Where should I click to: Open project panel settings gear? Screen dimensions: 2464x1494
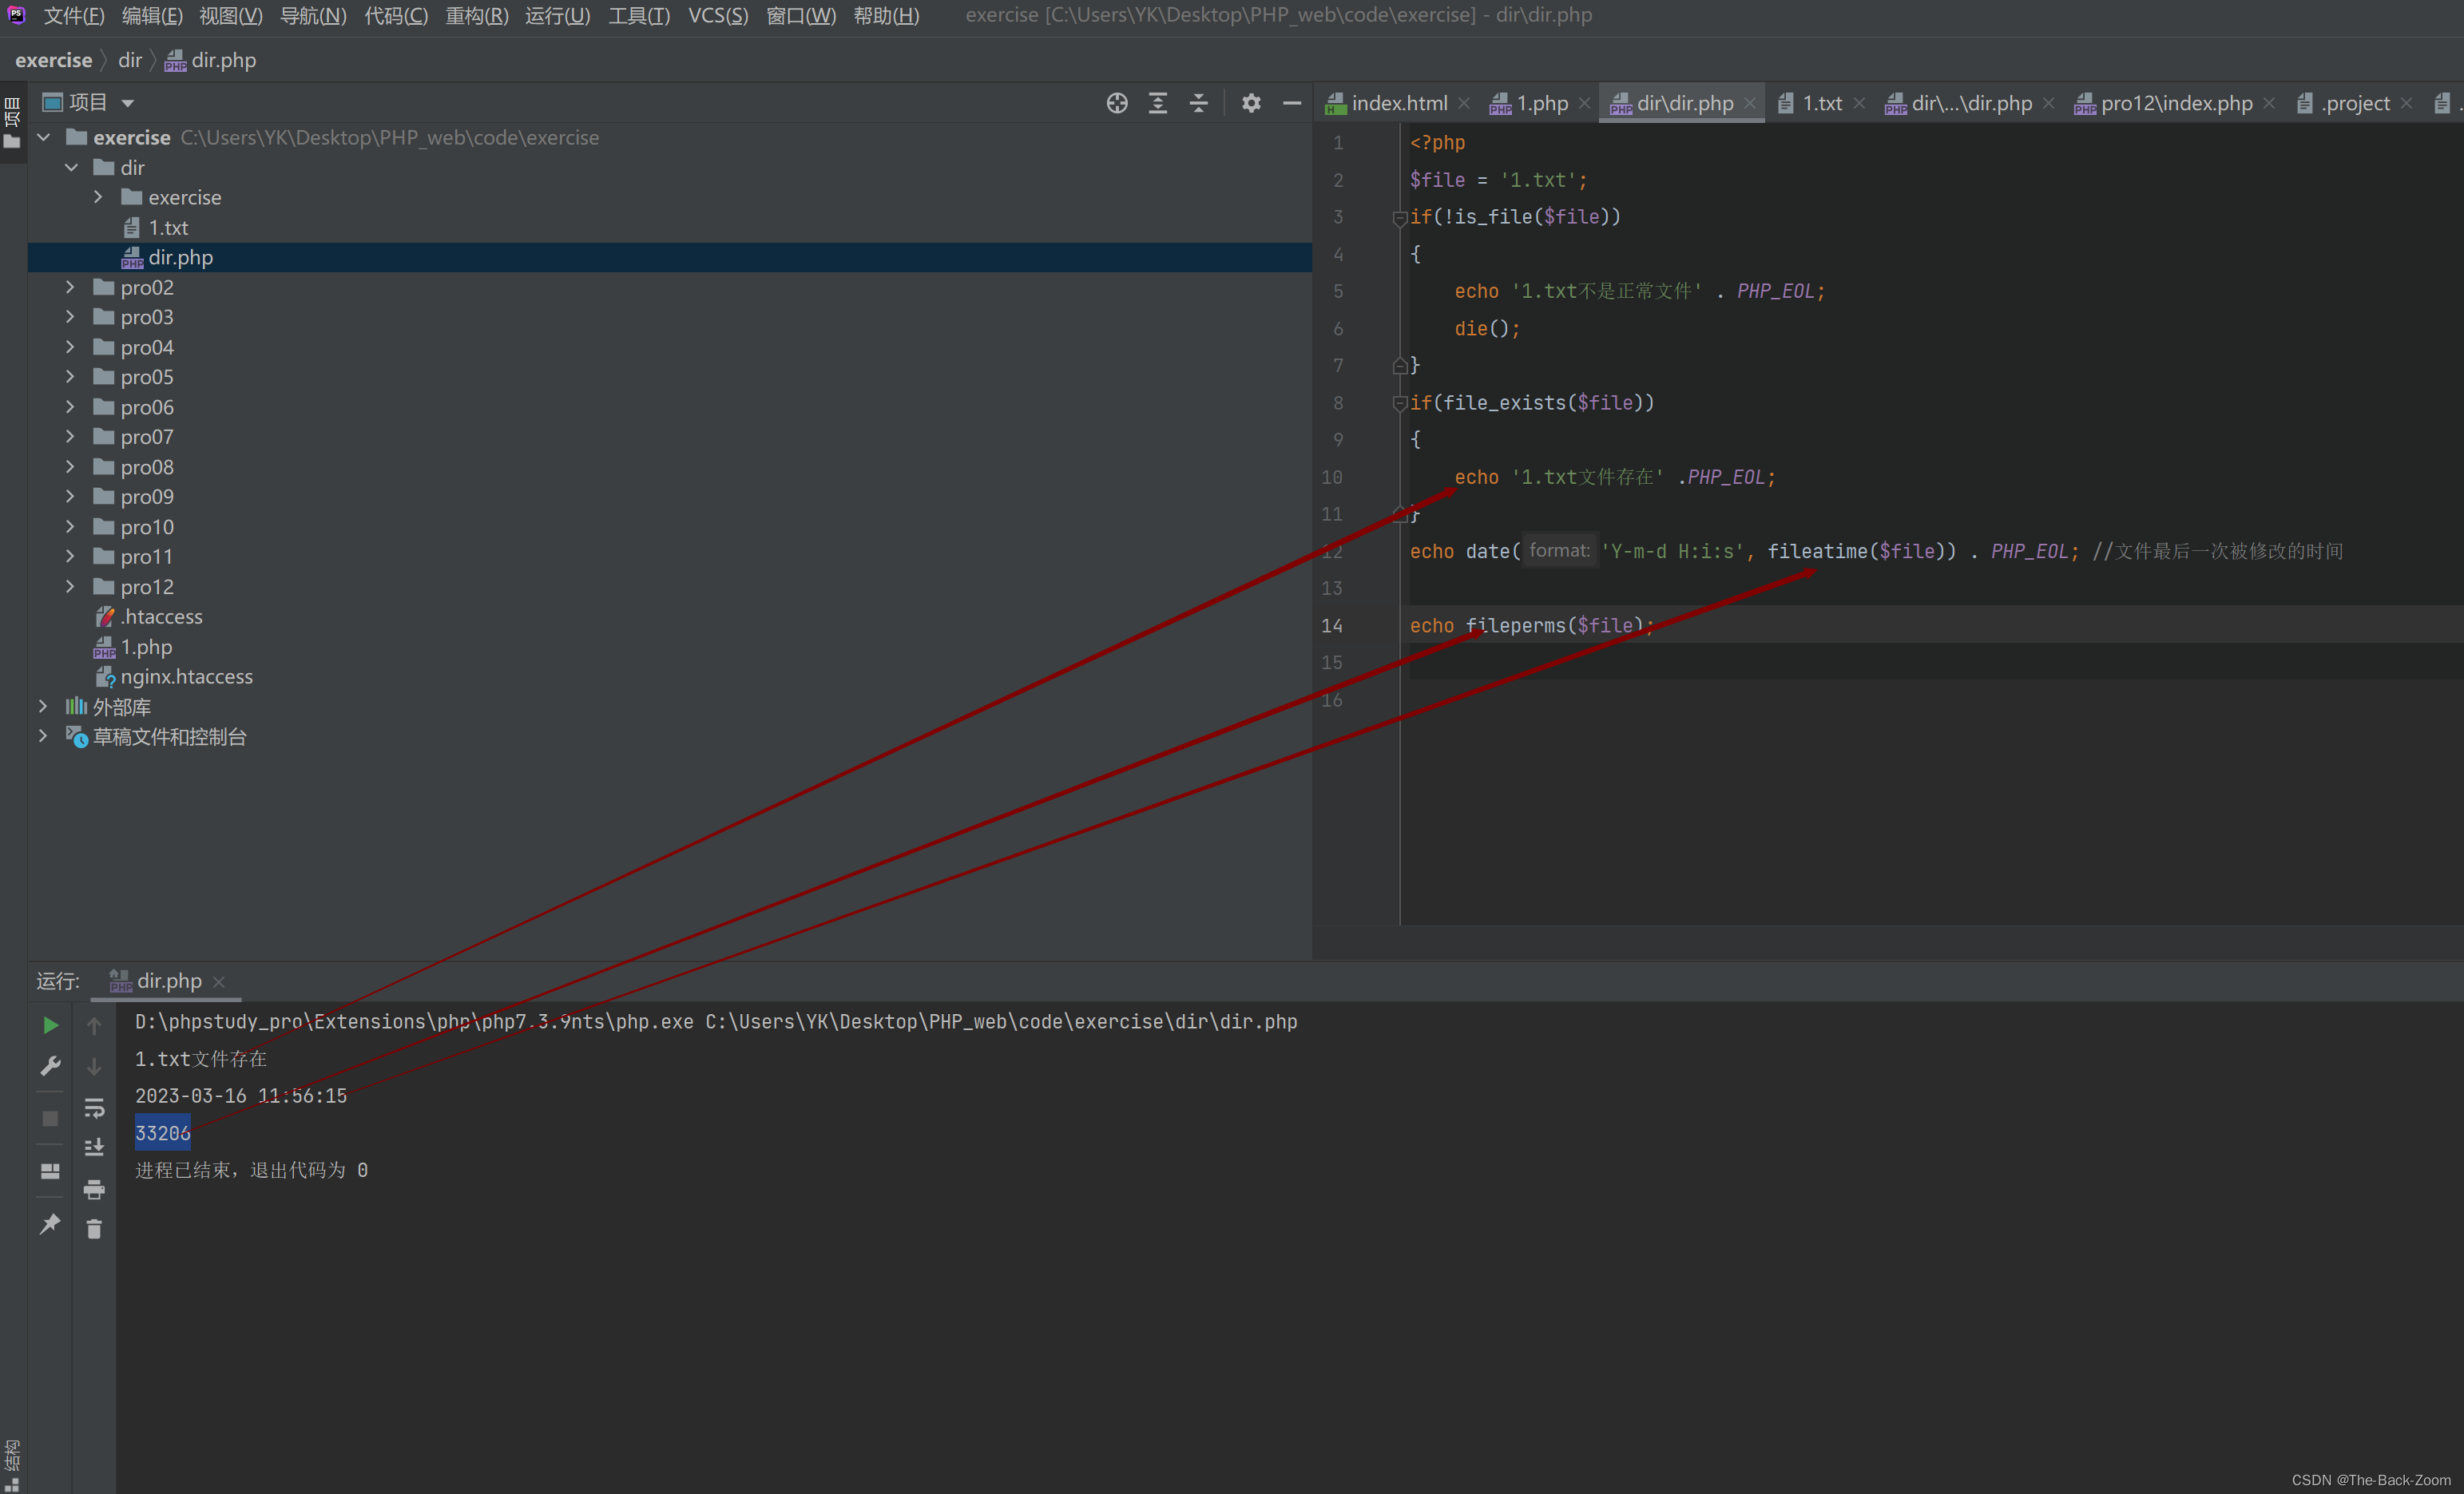1251,103
